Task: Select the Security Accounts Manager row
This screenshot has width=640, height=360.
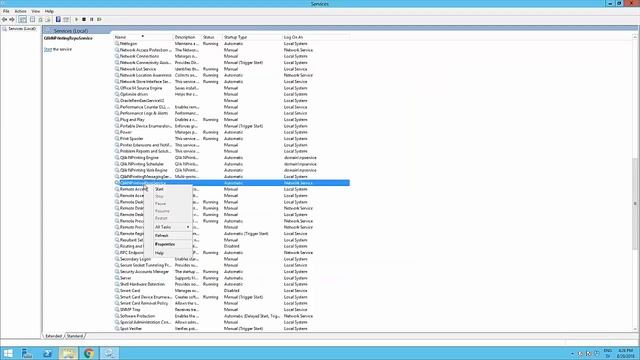Action: [x=232, y=272]
